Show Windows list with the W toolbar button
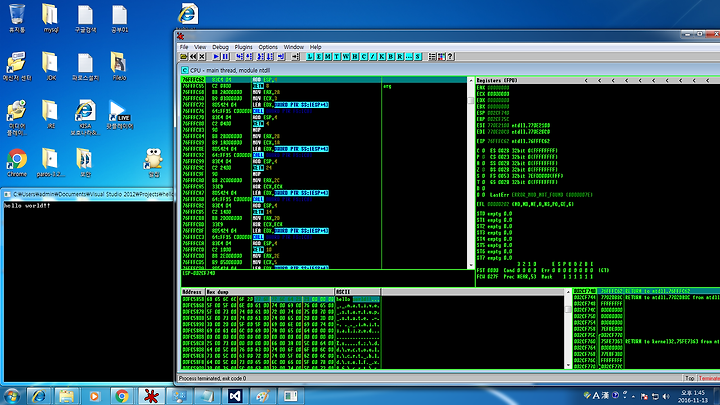 click(x=346, y=56)
